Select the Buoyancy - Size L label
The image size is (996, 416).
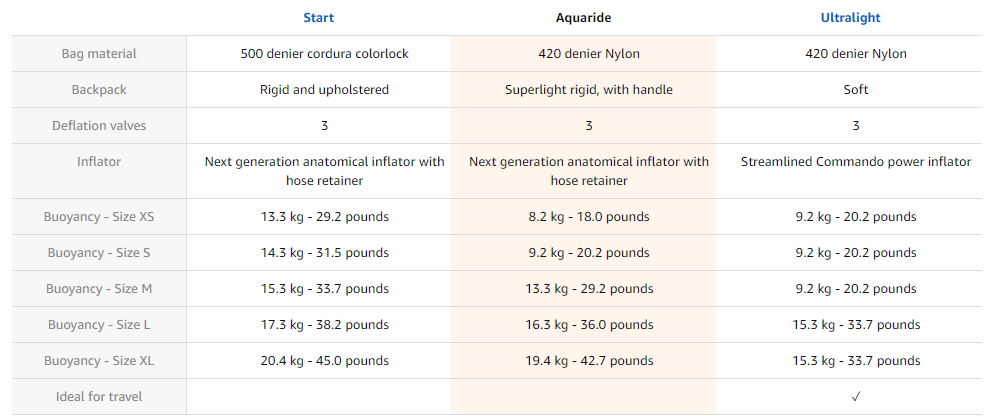click(x=99, y=325)
